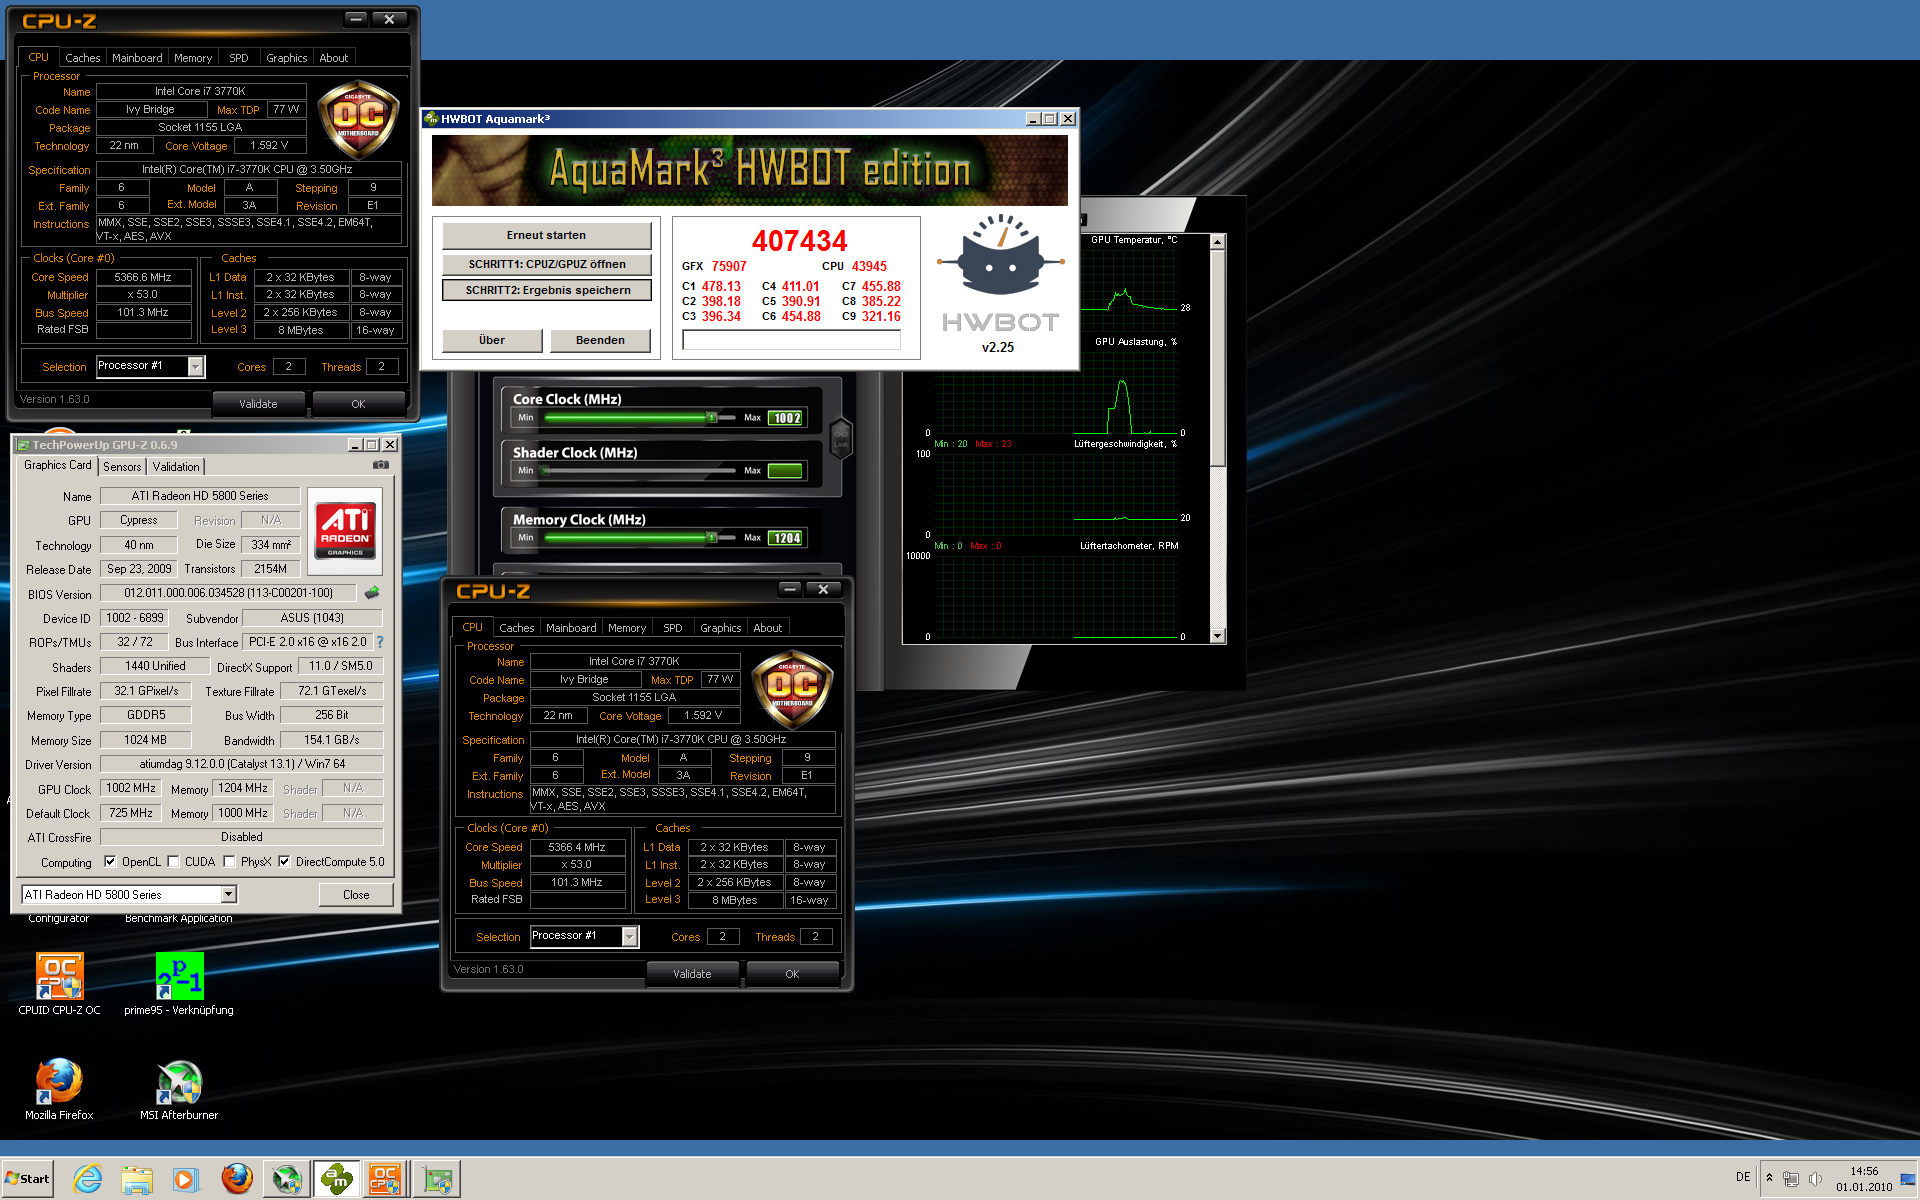Viewport: 1920px width, 1200px height.
Task: Click Memory Clock value field 1204
Action: pyautogui.click(x=786, y=538)
